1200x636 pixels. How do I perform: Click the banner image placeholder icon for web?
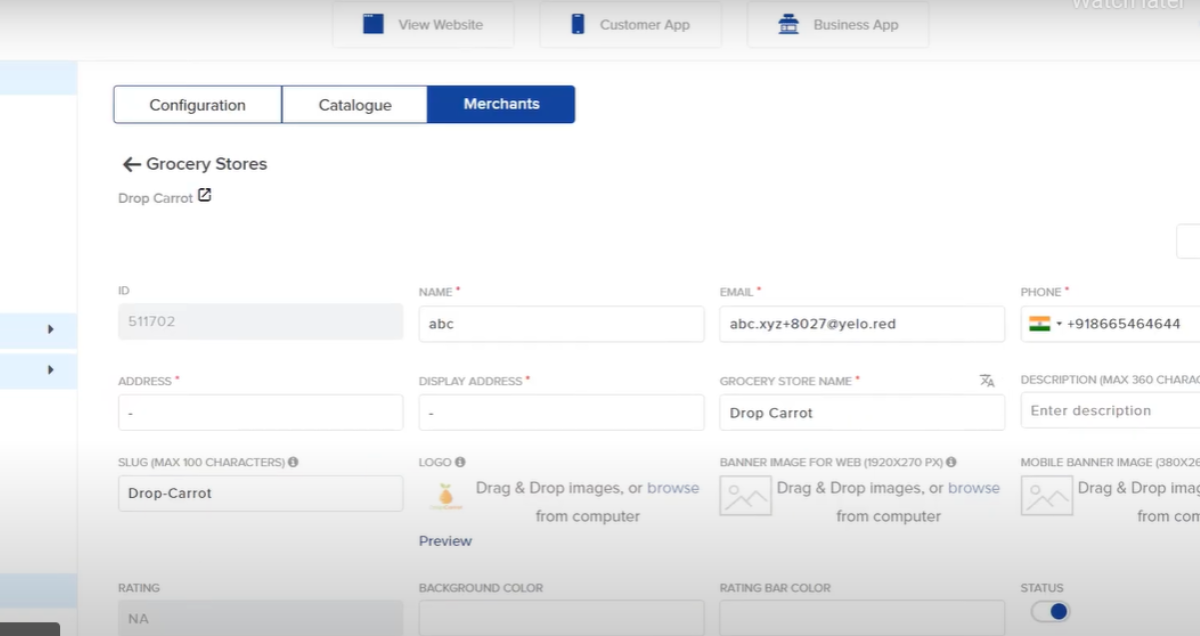(x=745, y=495)
